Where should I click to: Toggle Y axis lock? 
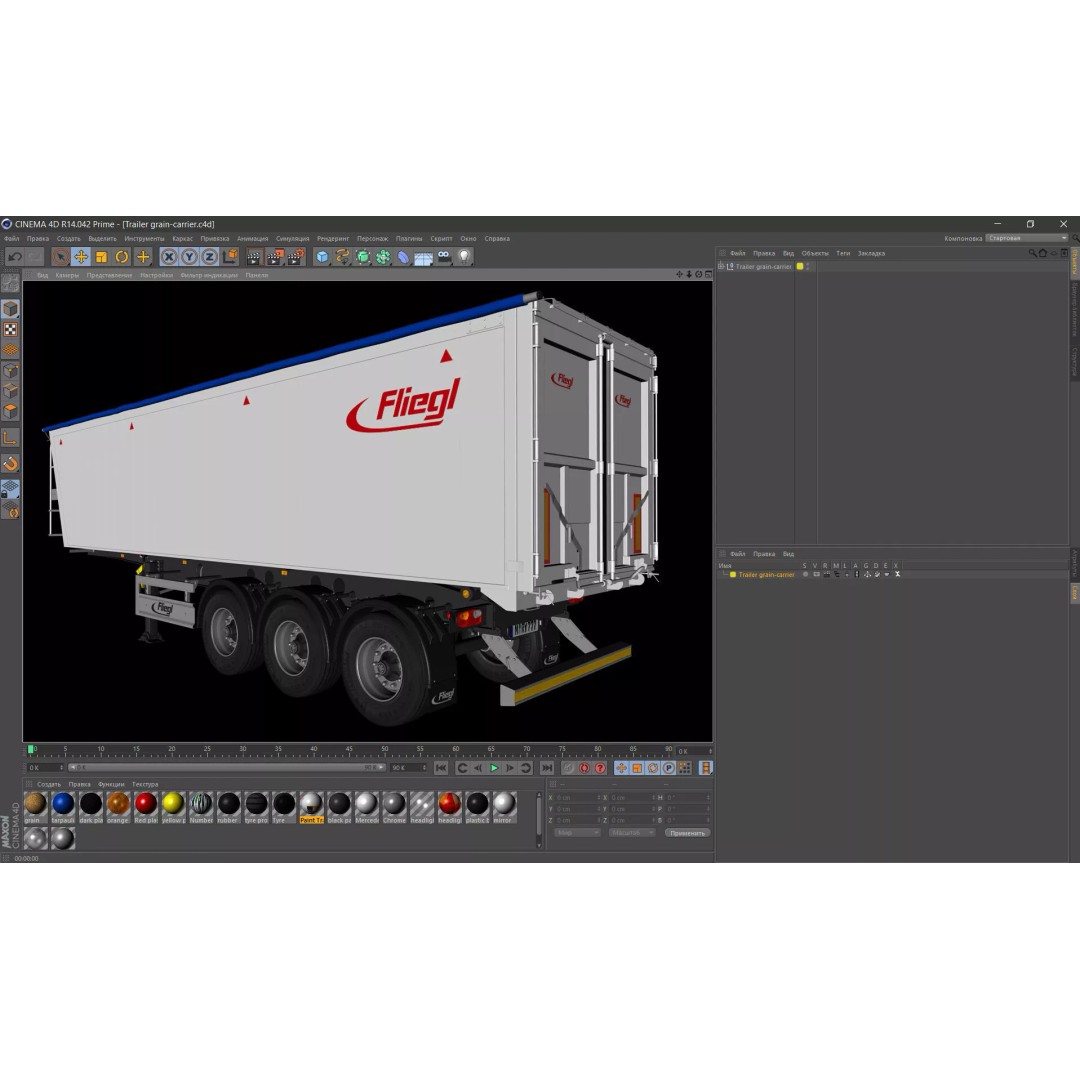coord(189,257)
